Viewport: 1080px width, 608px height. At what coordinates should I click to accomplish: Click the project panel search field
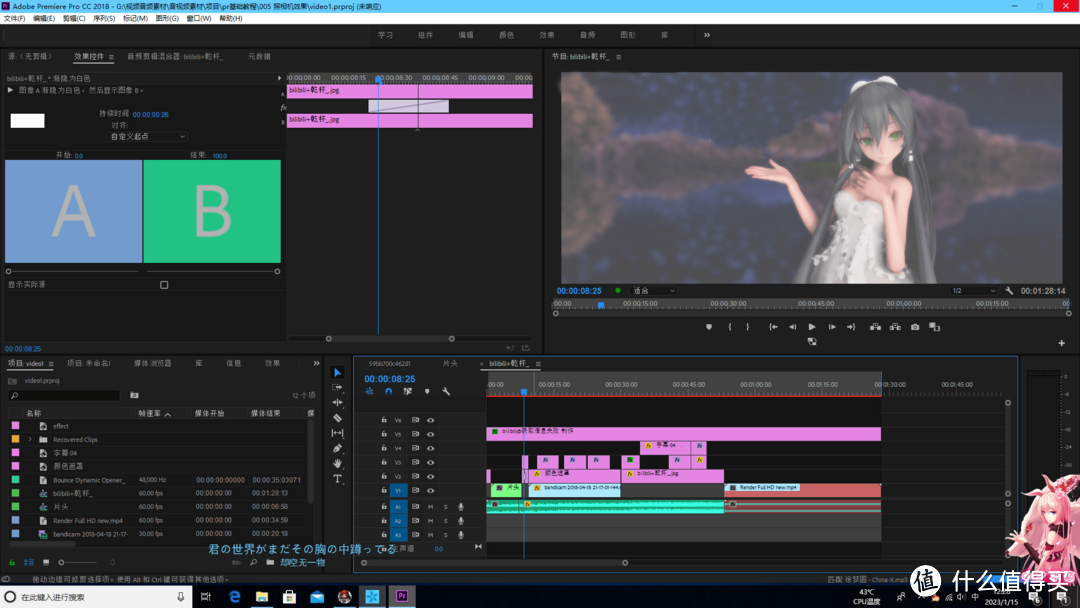pyautogui.click(x=65, y=395)
